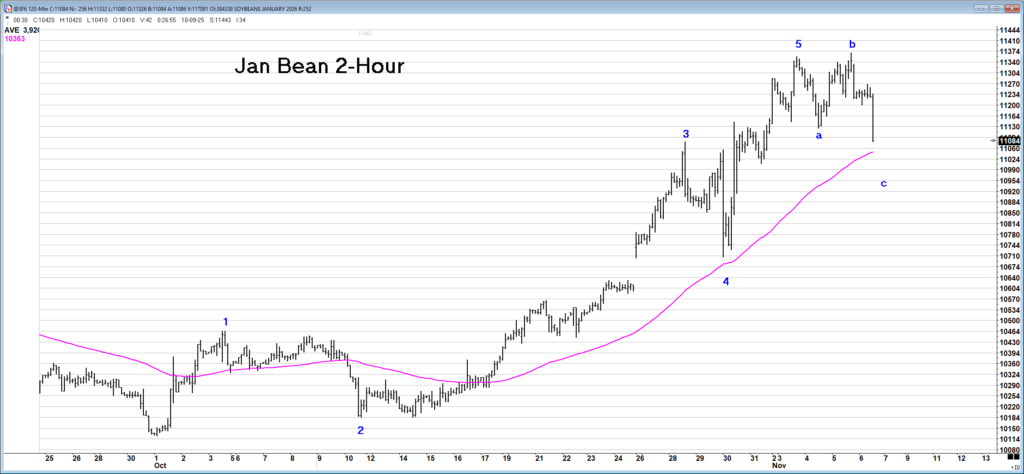
Task: Close the soybeans chart window
Action: [1014, 6]
